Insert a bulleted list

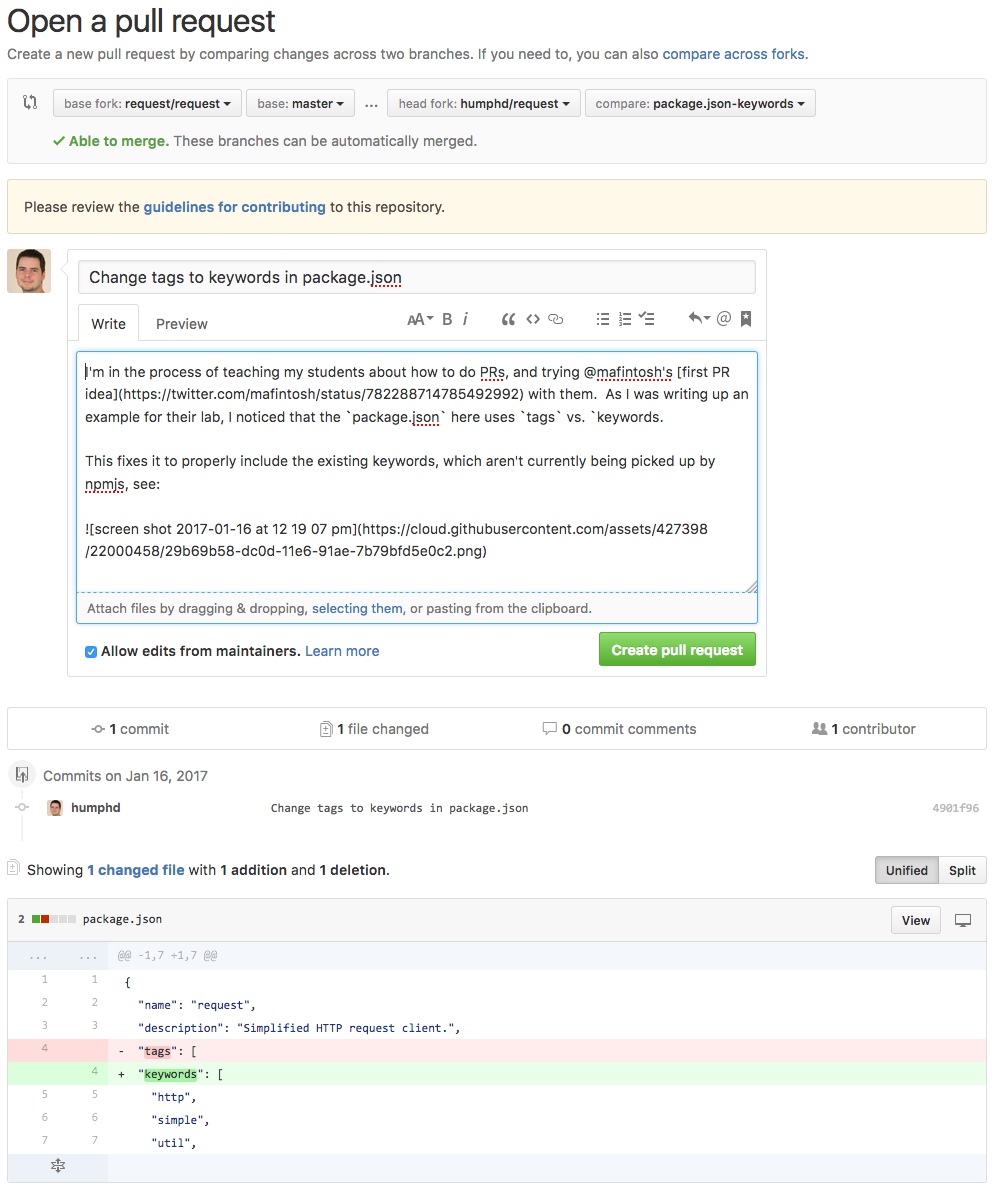(x=602, y=318)
